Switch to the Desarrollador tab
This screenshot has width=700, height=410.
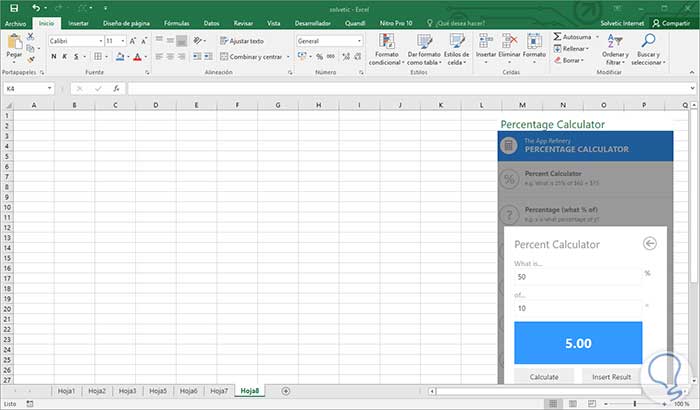coord(312,23)
